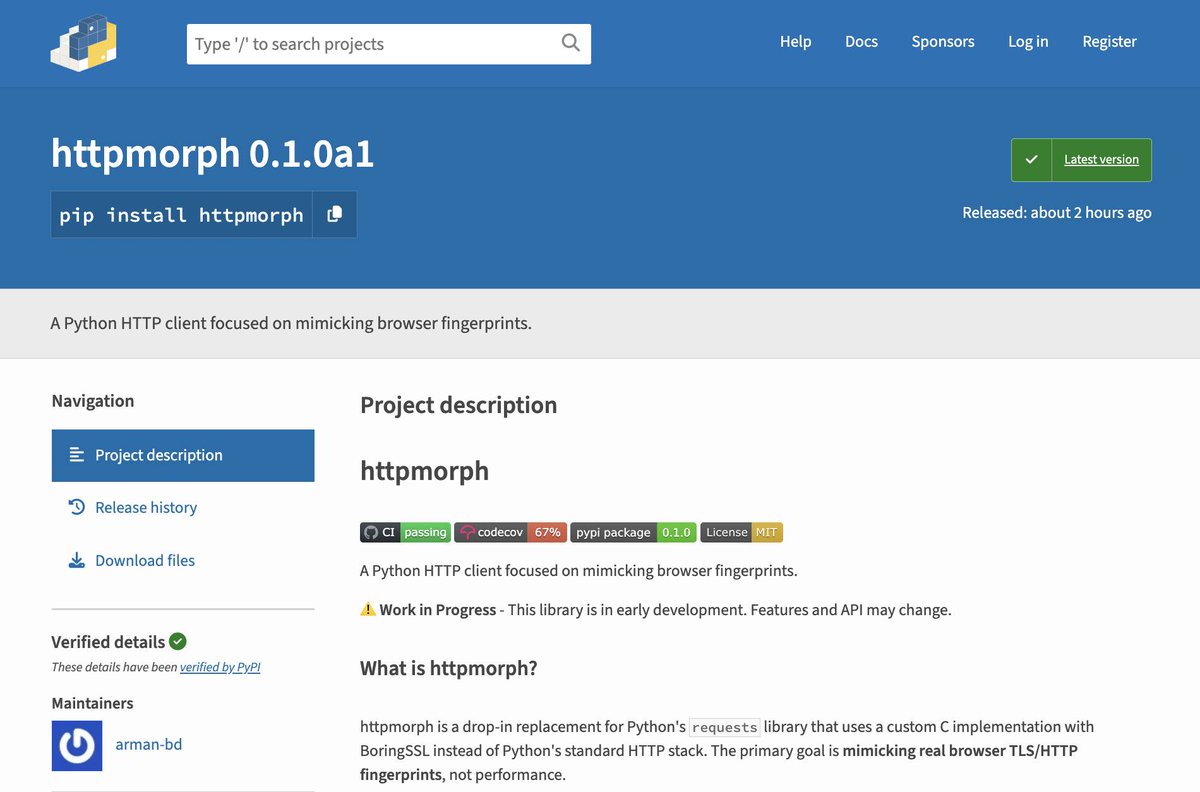Click the pypi package 0.1.0 badge

[633, 532]
